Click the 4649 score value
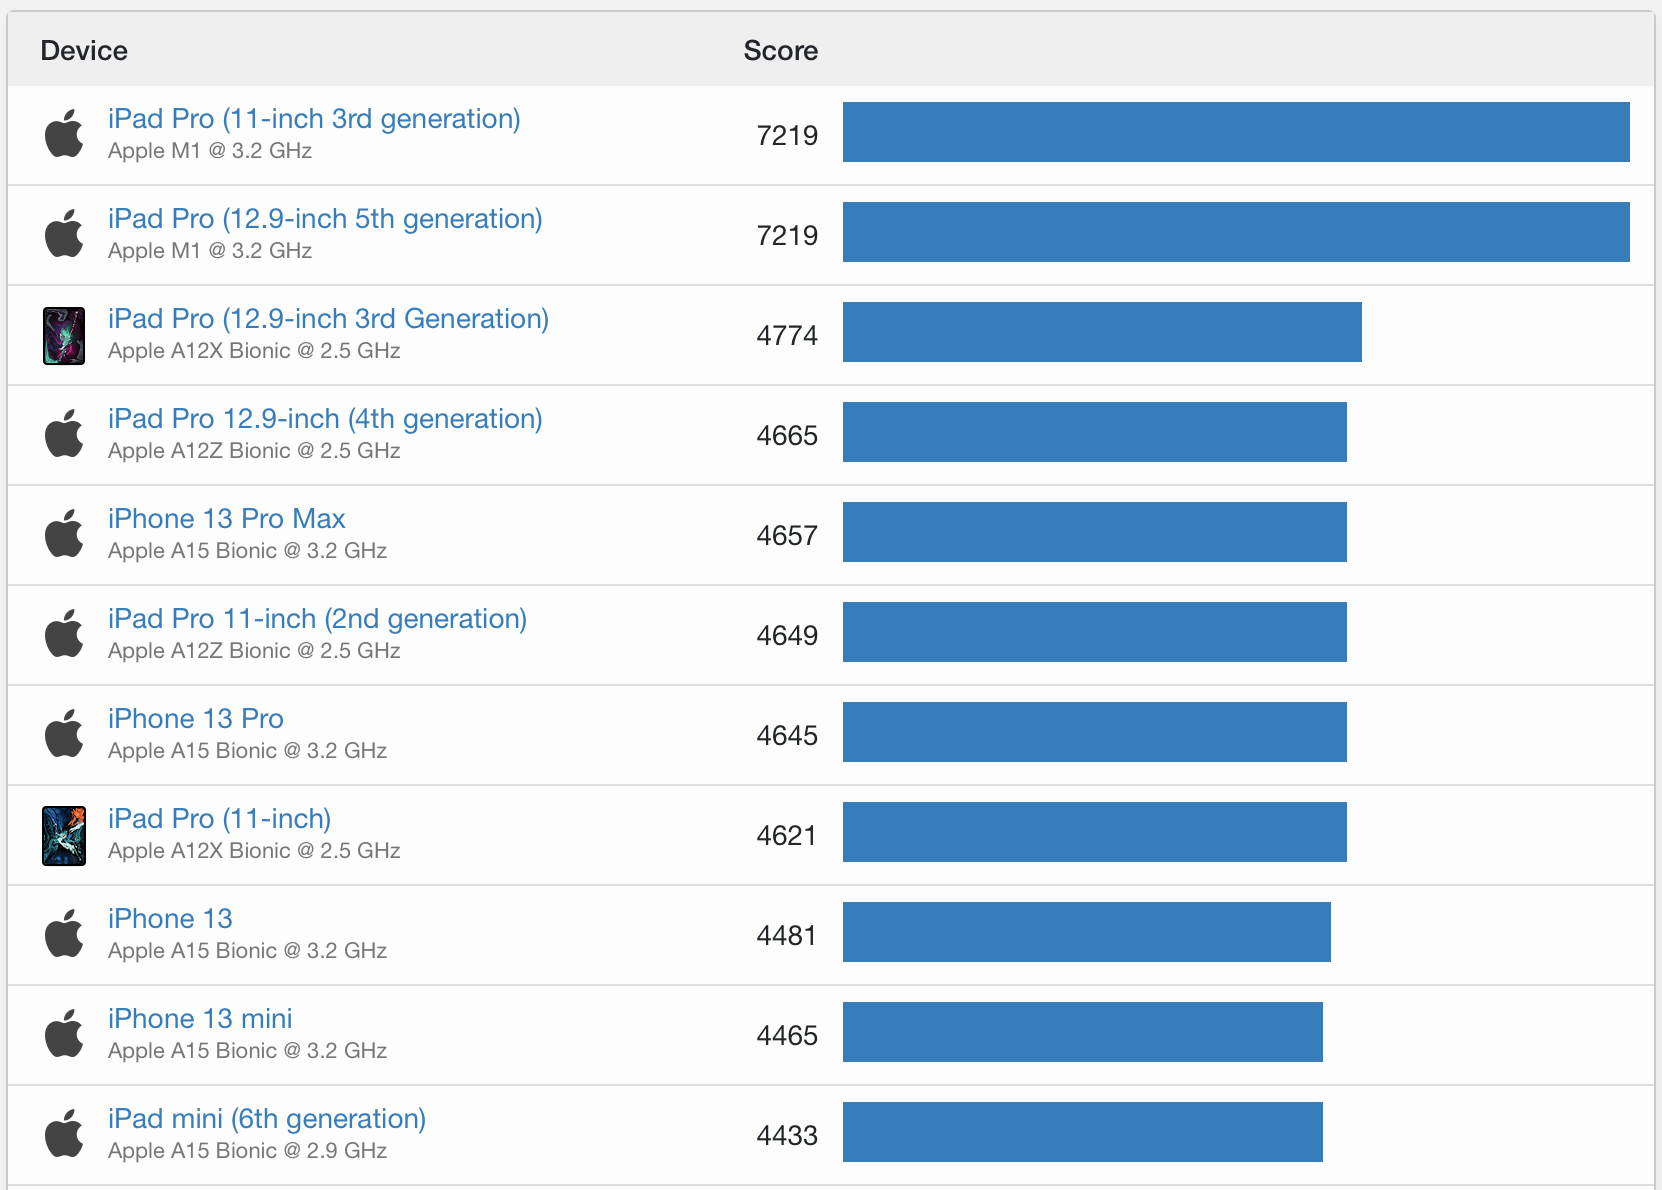This screenshot has width=1662, height=1190. tap(787, 635)
